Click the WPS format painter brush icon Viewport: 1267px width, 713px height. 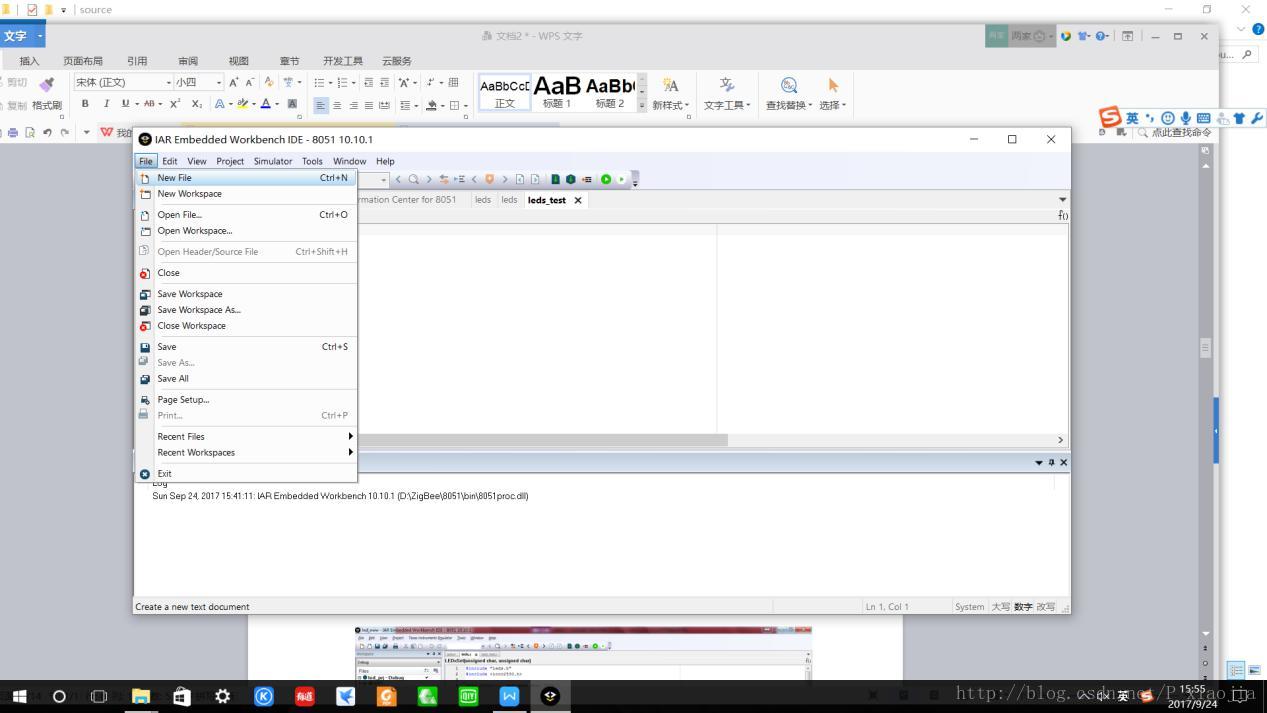46,84
